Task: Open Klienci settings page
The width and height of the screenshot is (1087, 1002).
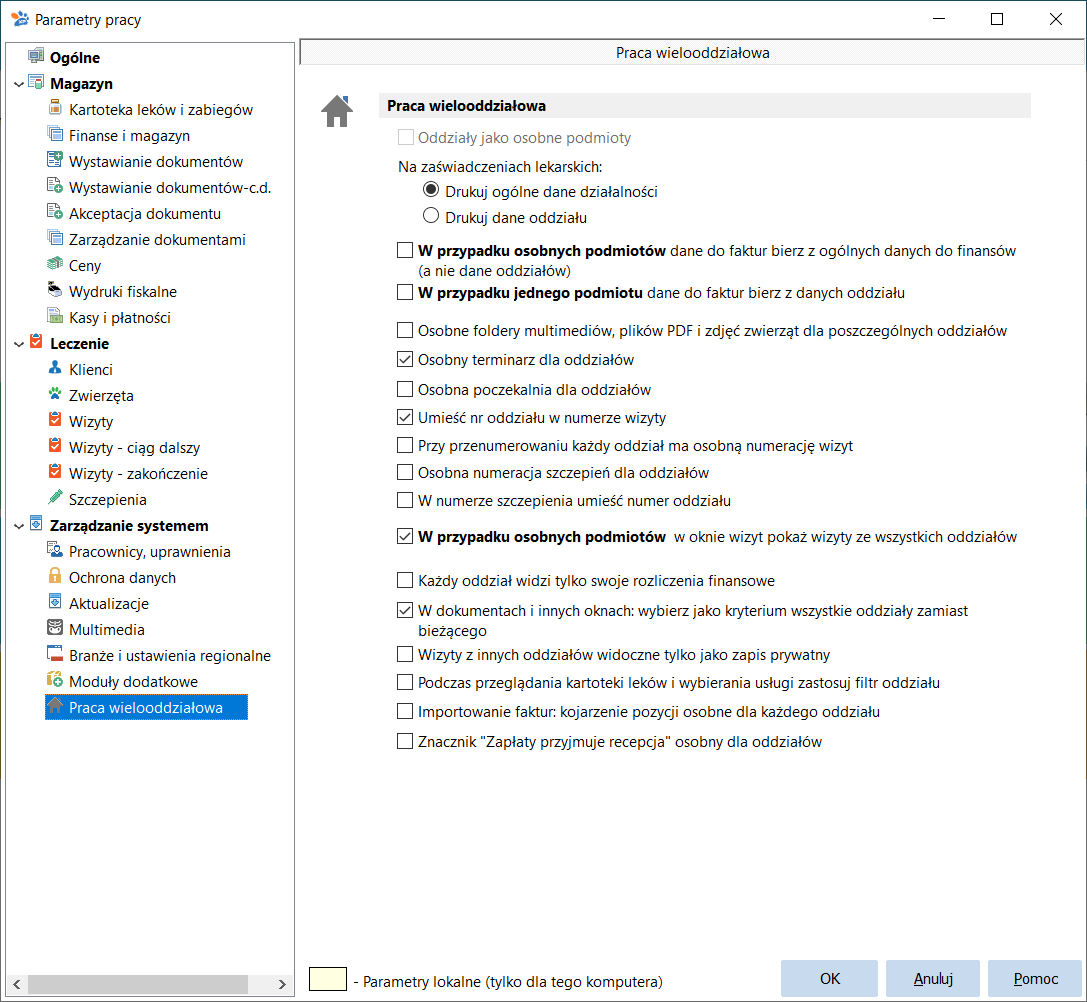Action: [x=91, y=370]
